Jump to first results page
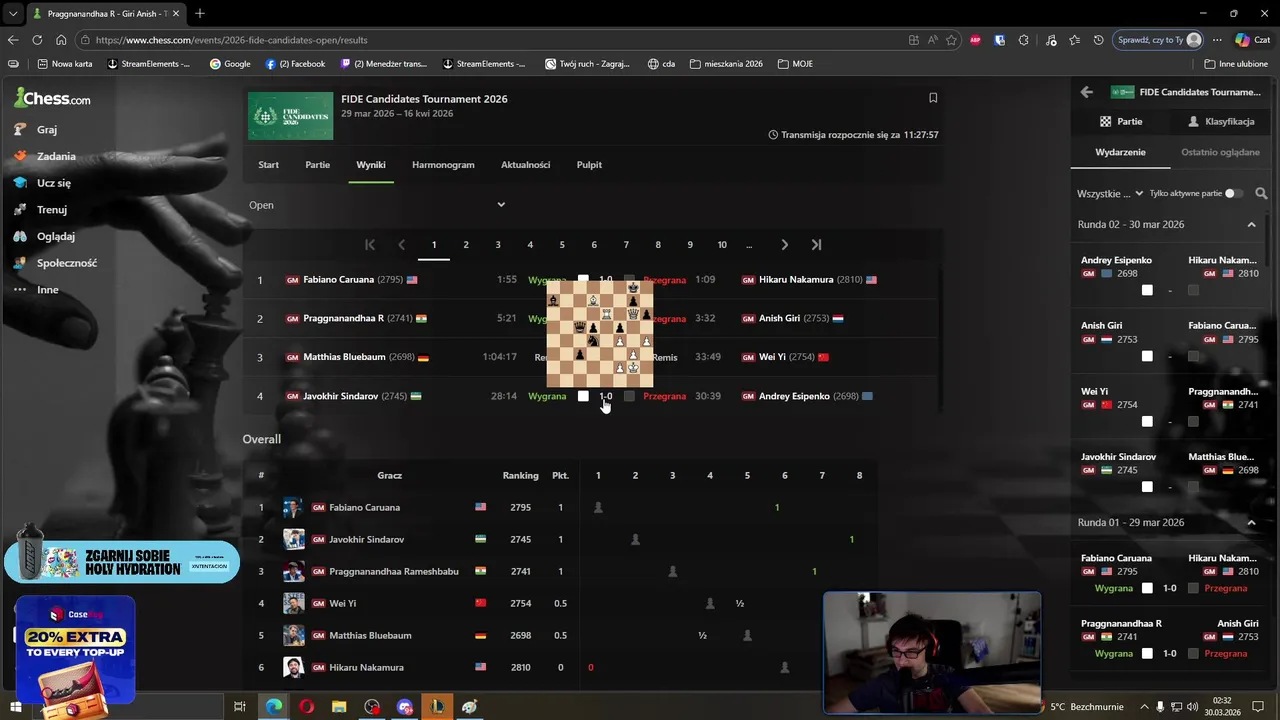 (370, 244)
